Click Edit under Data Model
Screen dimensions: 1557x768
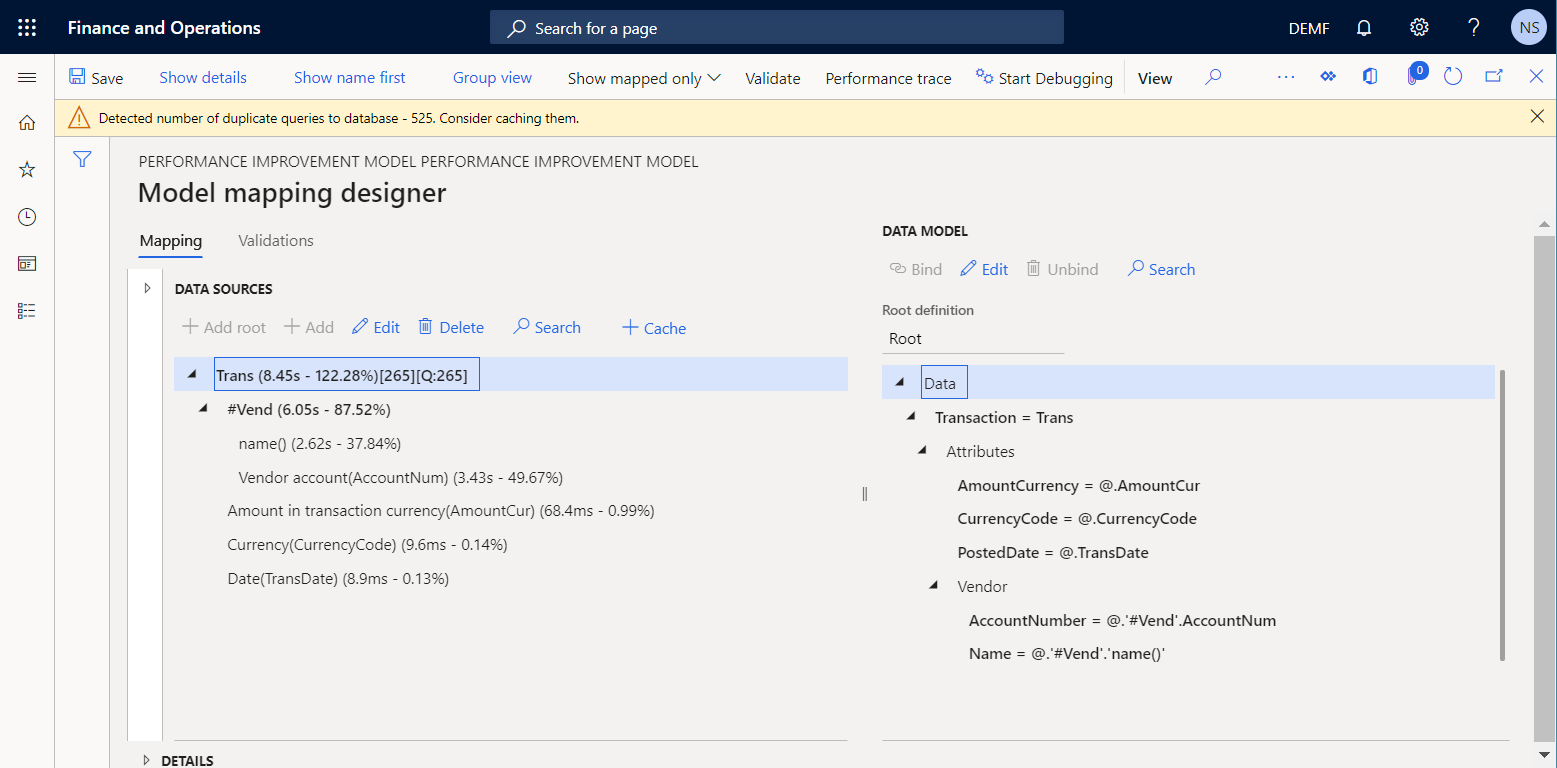(983, 268)
